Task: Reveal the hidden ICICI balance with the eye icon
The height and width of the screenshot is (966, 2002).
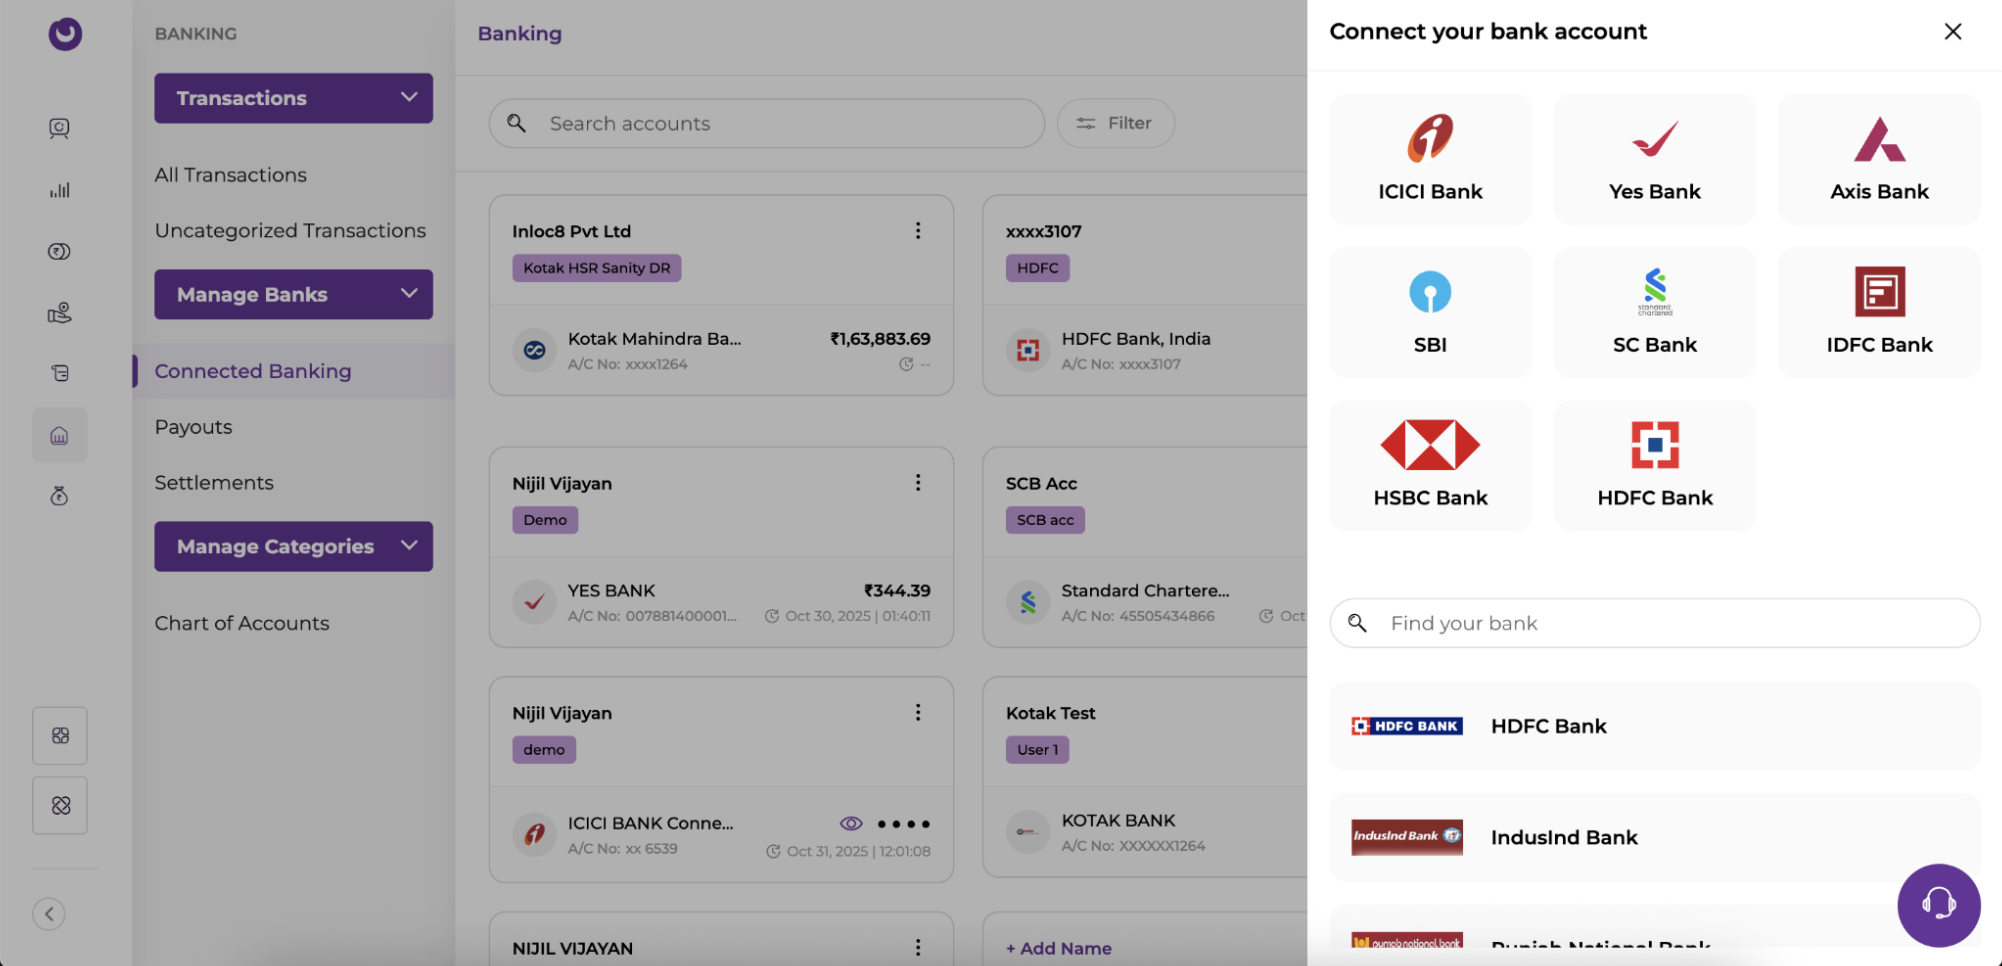Action: (x=851, y=823)
